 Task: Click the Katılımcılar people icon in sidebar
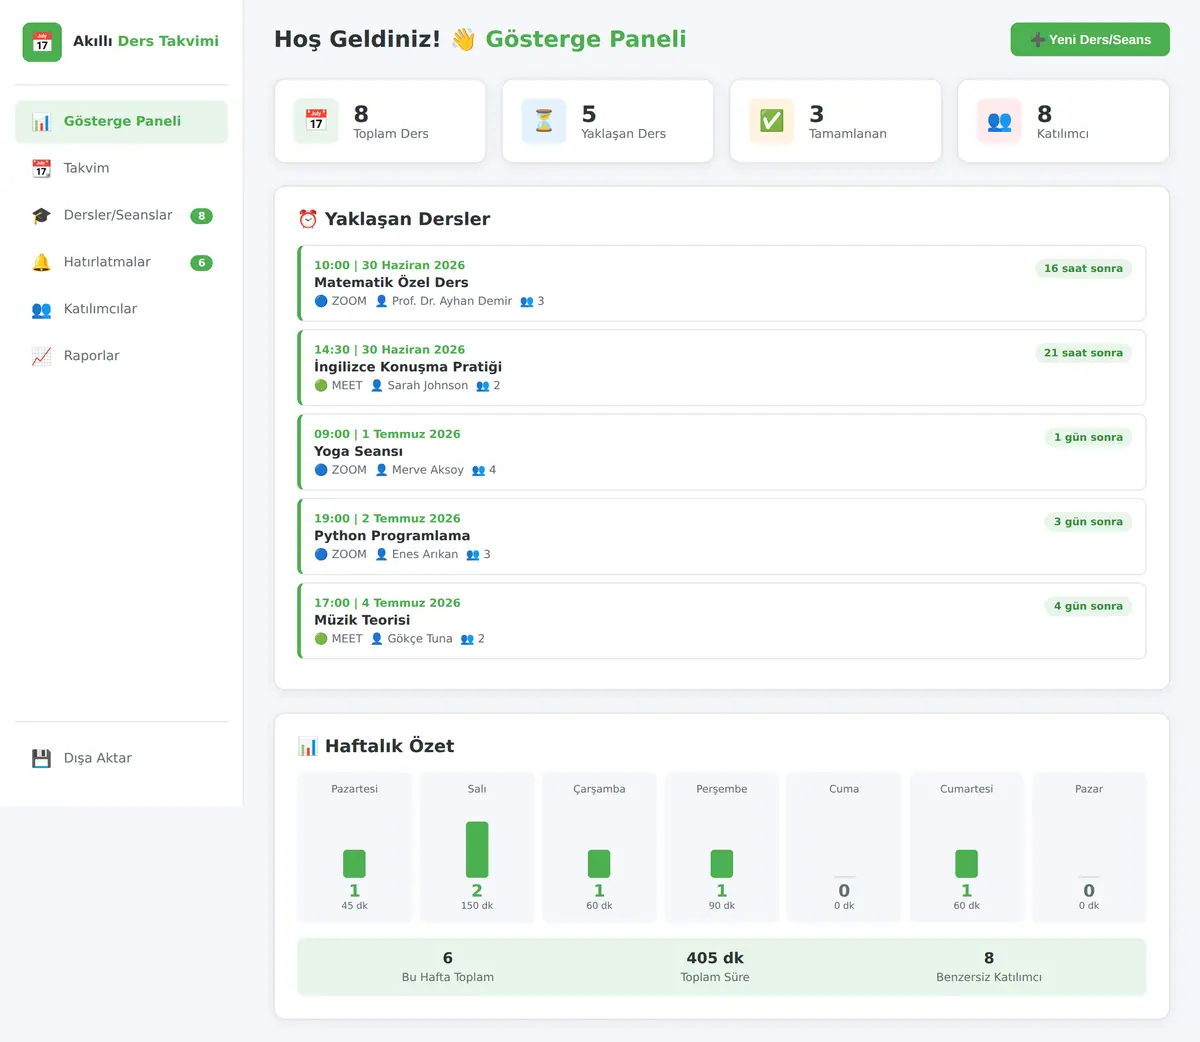(x=41, y=310)
